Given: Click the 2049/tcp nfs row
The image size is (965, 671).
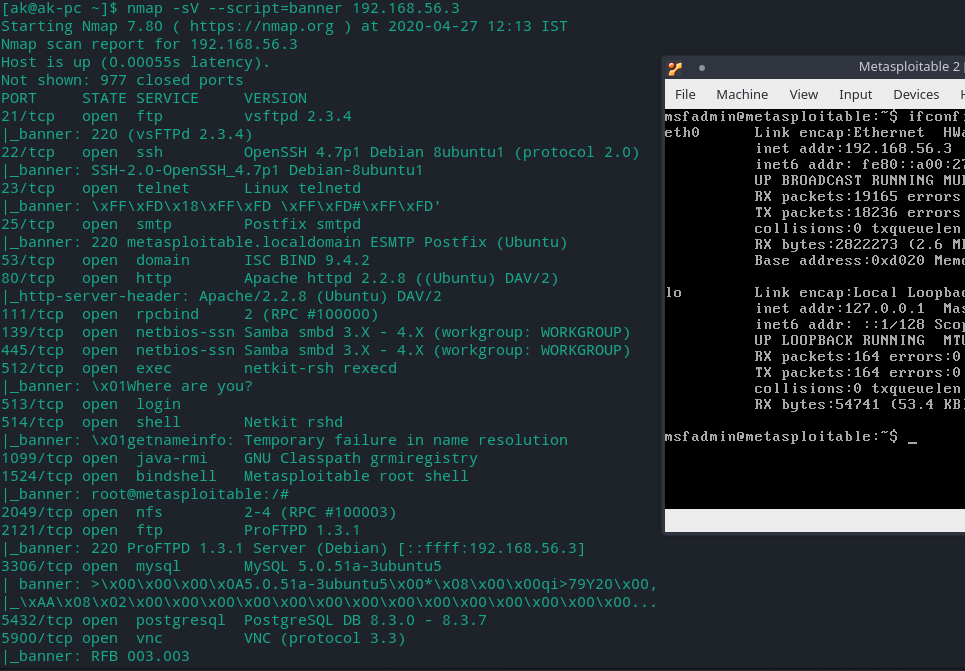Looking at the screenshot, I should pyautogui.click(x=199, y=512).
